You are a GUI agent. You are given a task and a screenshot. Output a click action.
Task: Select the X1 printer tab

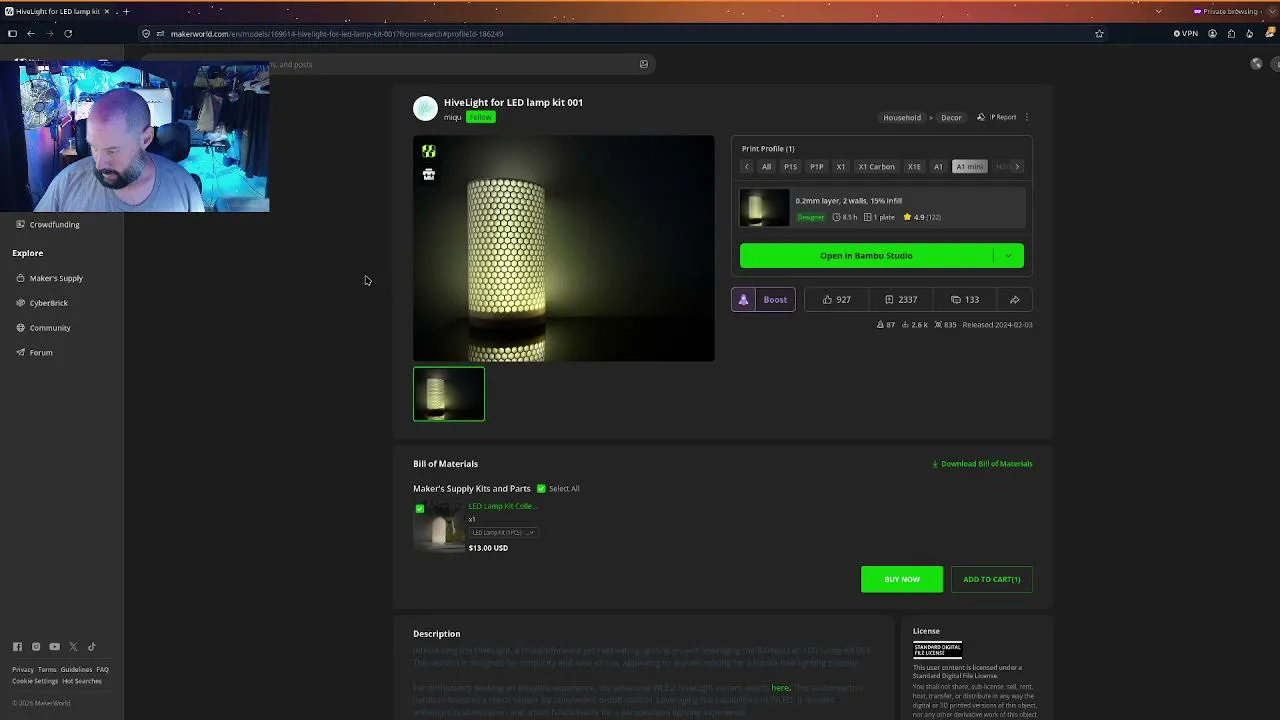840,167
